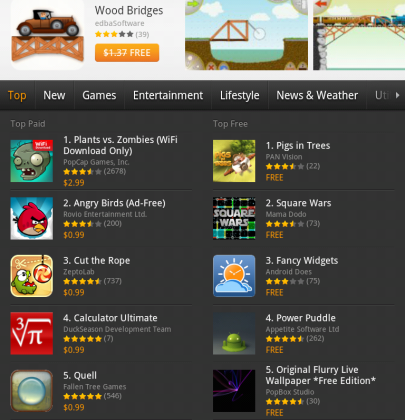View the first Wood Bridges screenshot
405x420 pixels.
coord(246,35)
